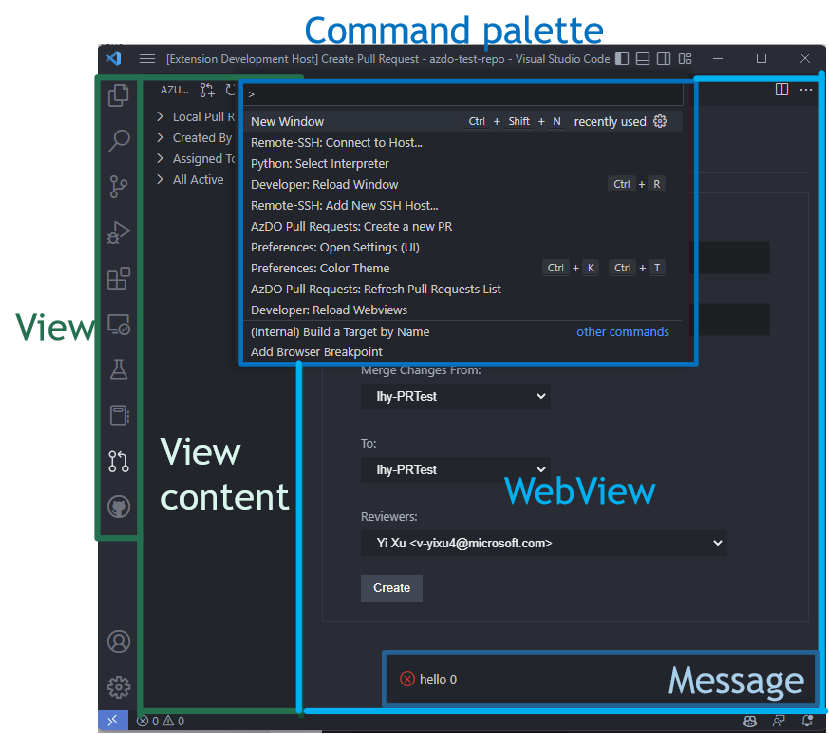Toggle the primary side bar layout button
This screenshot has height=734, width=829.
(x=622, y=59)
